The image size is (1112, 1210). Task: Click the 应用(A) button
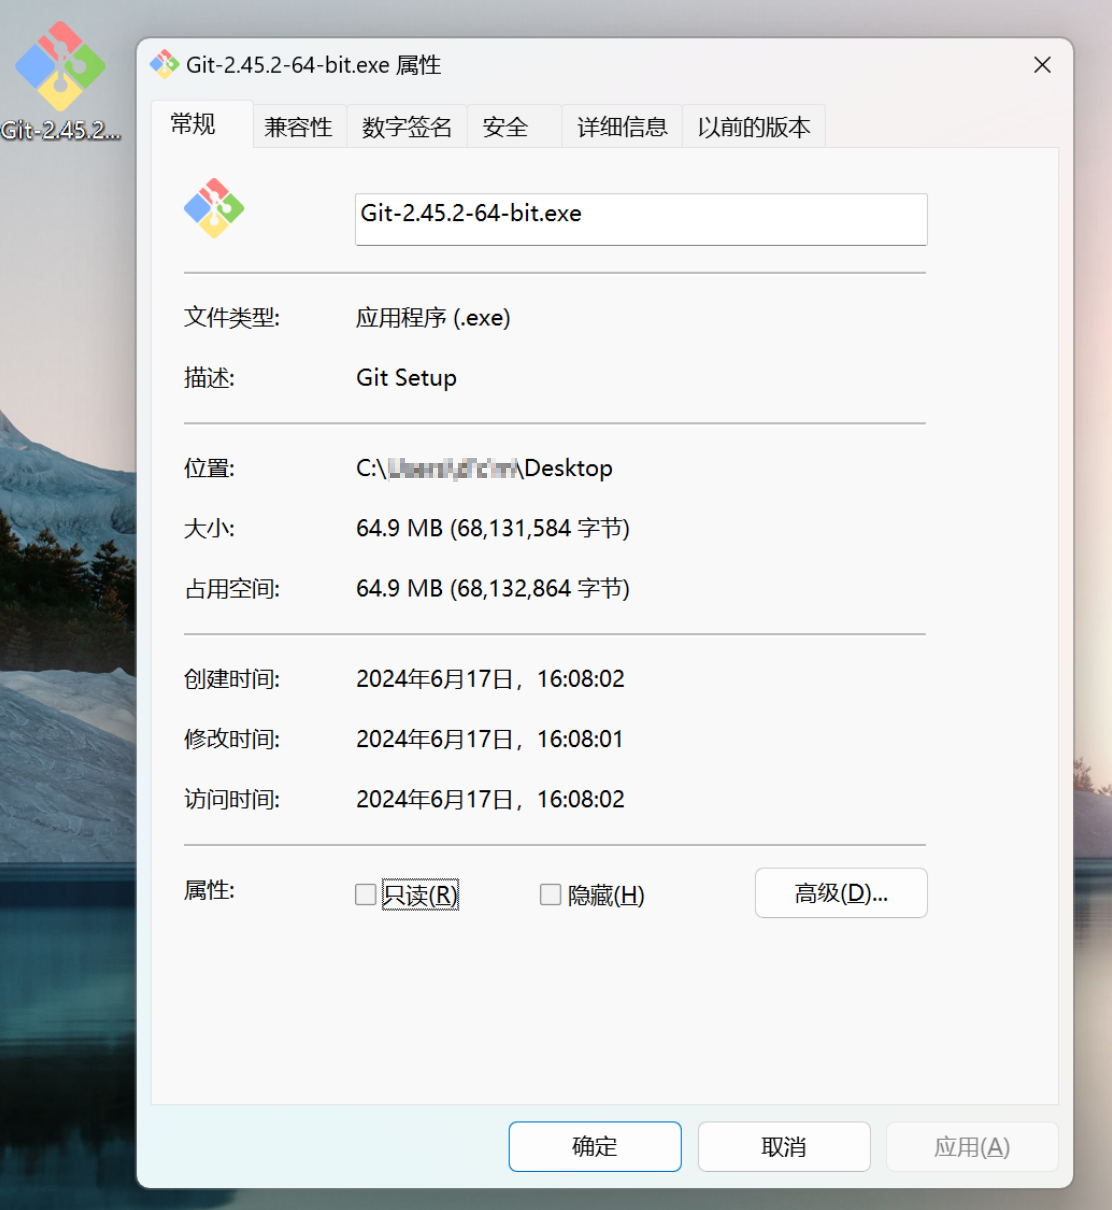tap(972, 1146)
